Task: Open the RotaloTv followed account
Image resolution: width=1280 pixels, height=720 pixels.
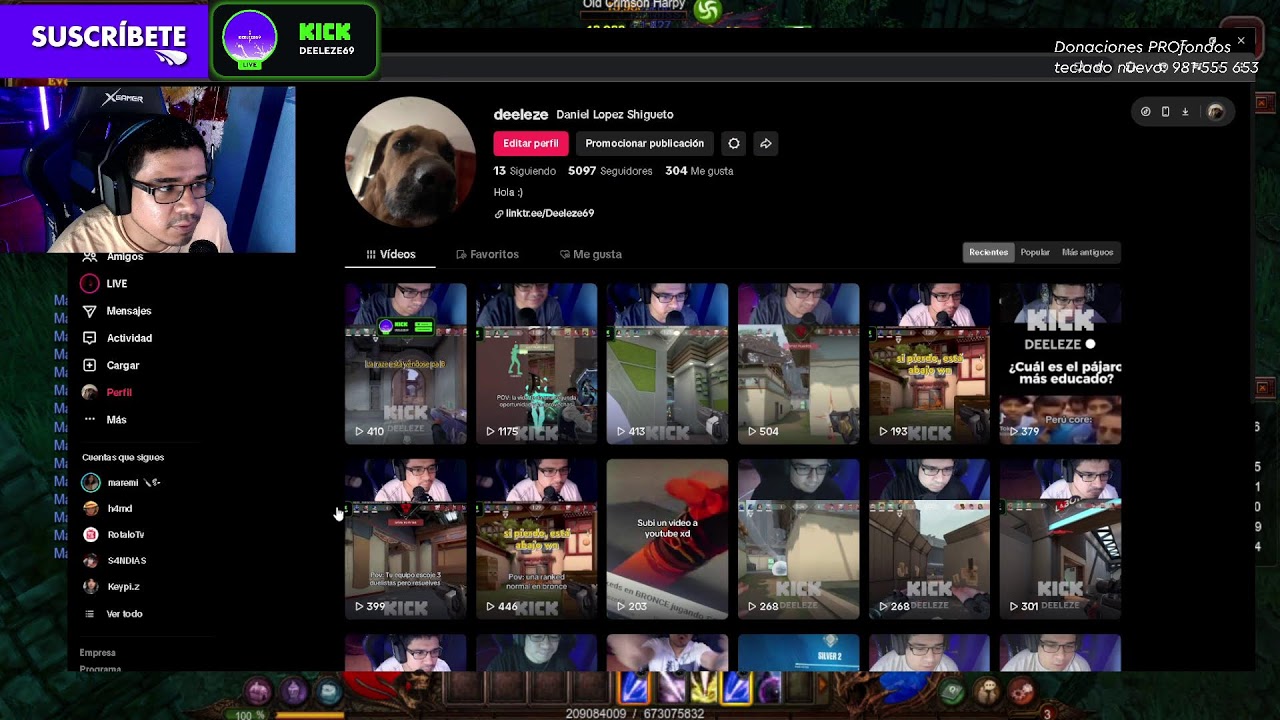Action: 113,535
